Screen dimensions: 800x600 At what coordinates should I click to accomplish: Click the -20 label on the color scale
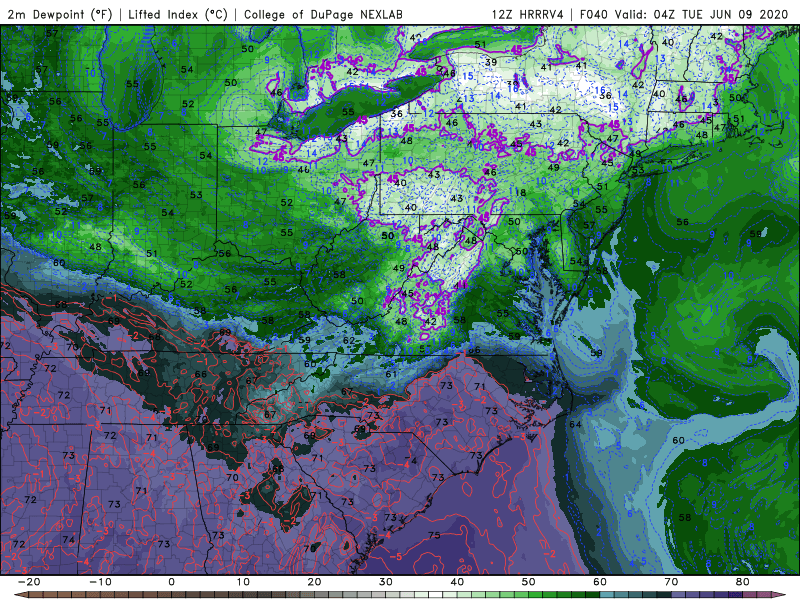pyautogui.click(x=29, y=582)
